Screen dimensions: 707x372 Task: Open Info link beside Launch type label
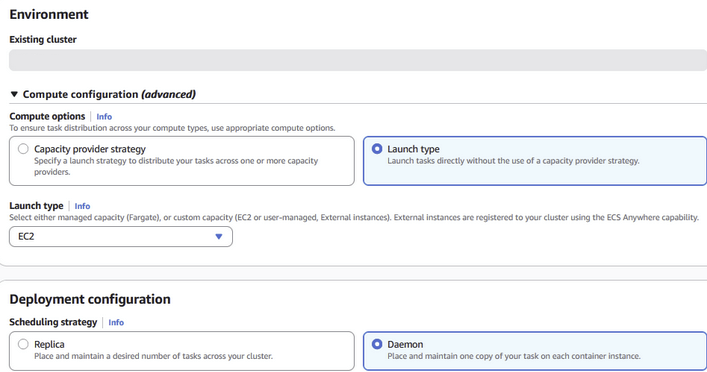pos(82,206)
